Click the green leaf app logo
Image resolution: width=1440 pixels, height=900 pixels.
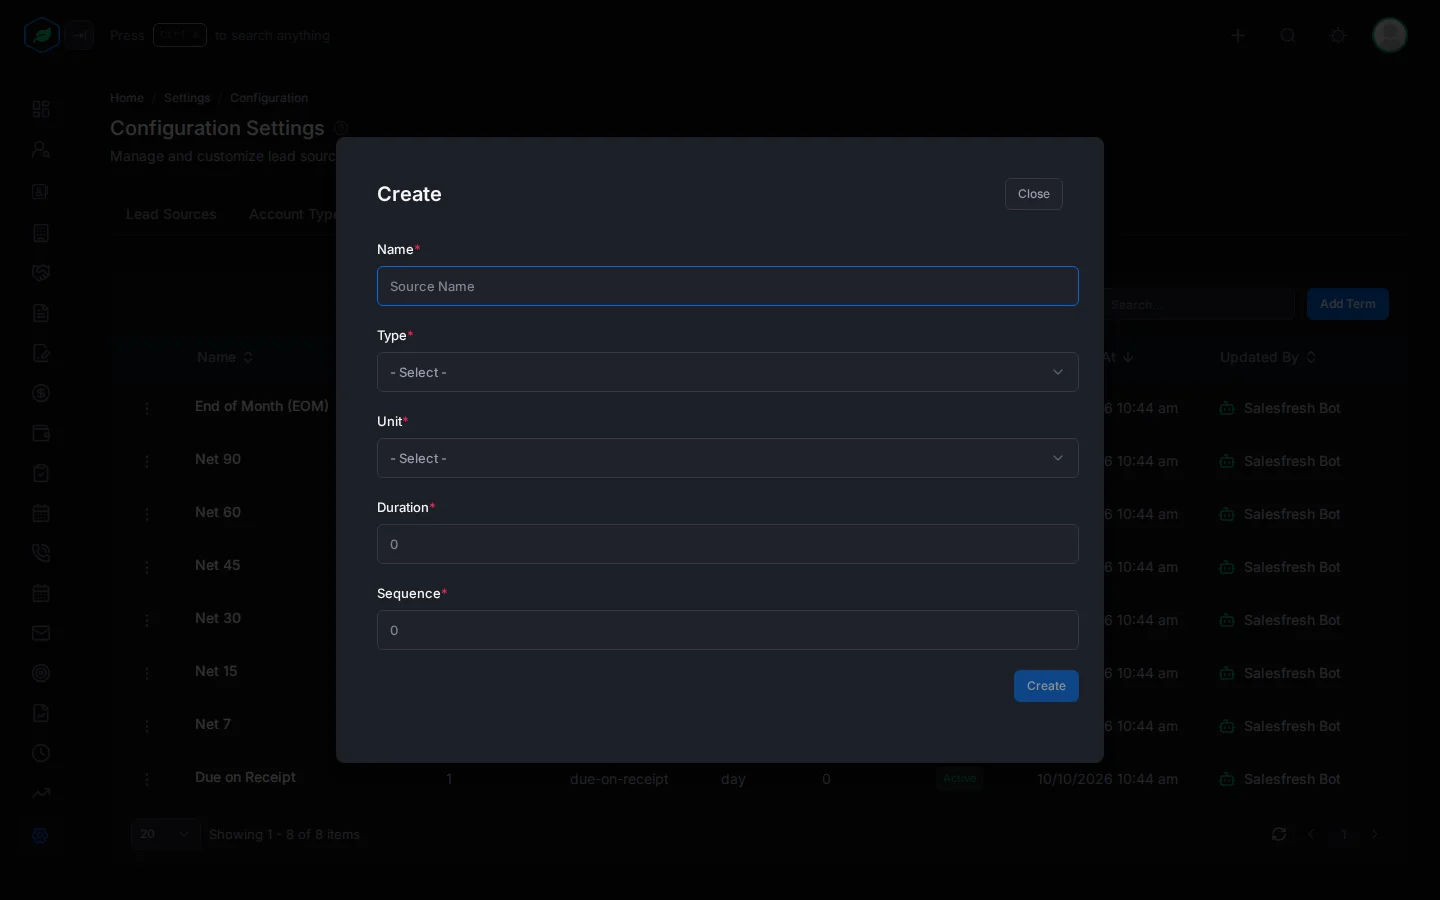pyautogui.click(x=42, y=36)
